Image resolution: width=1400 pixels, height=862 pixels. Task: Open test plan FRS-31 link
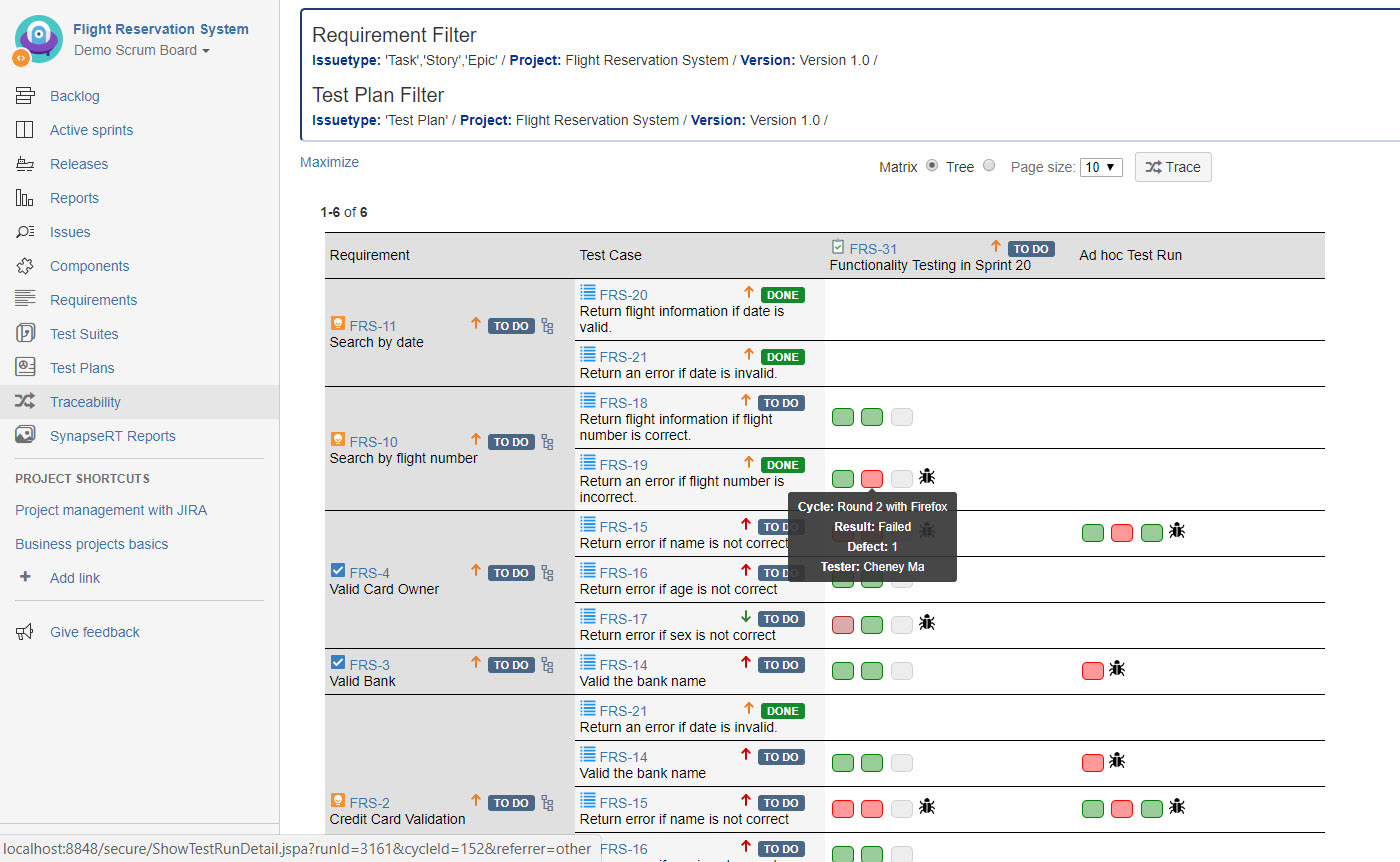point(873,249)
